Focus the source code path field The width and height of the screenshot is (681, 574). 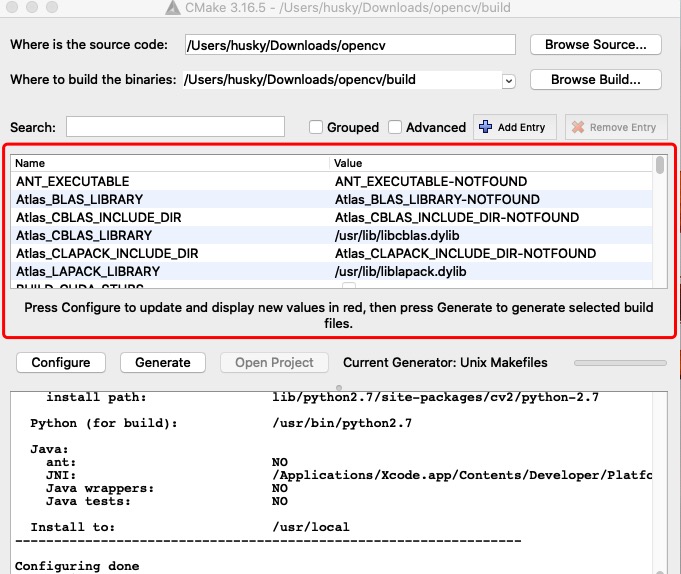pos(350,45)
